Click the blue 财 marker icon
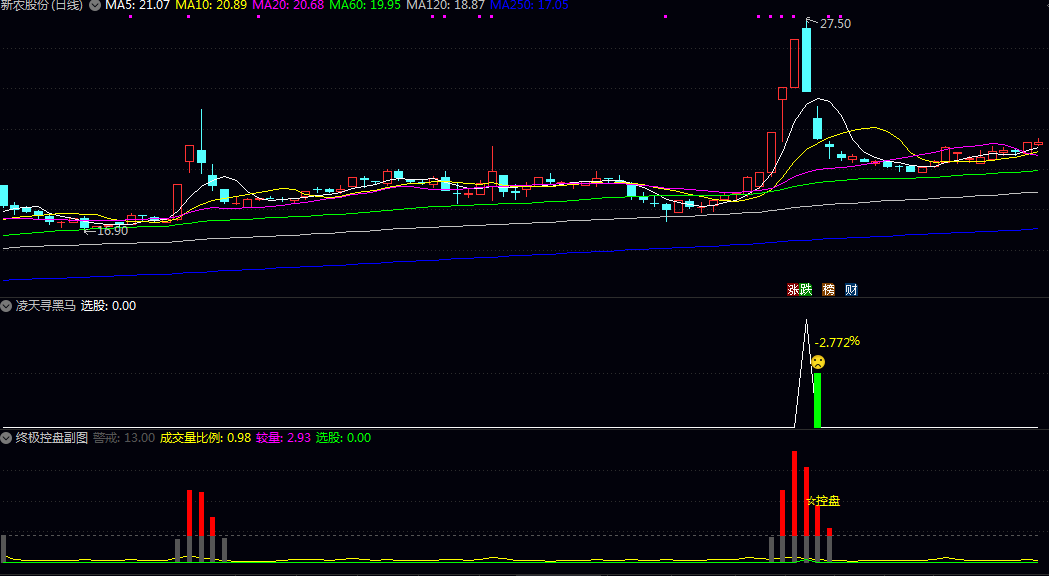The width and height of the screenshot is (1049, 576). tap(851, 290)
